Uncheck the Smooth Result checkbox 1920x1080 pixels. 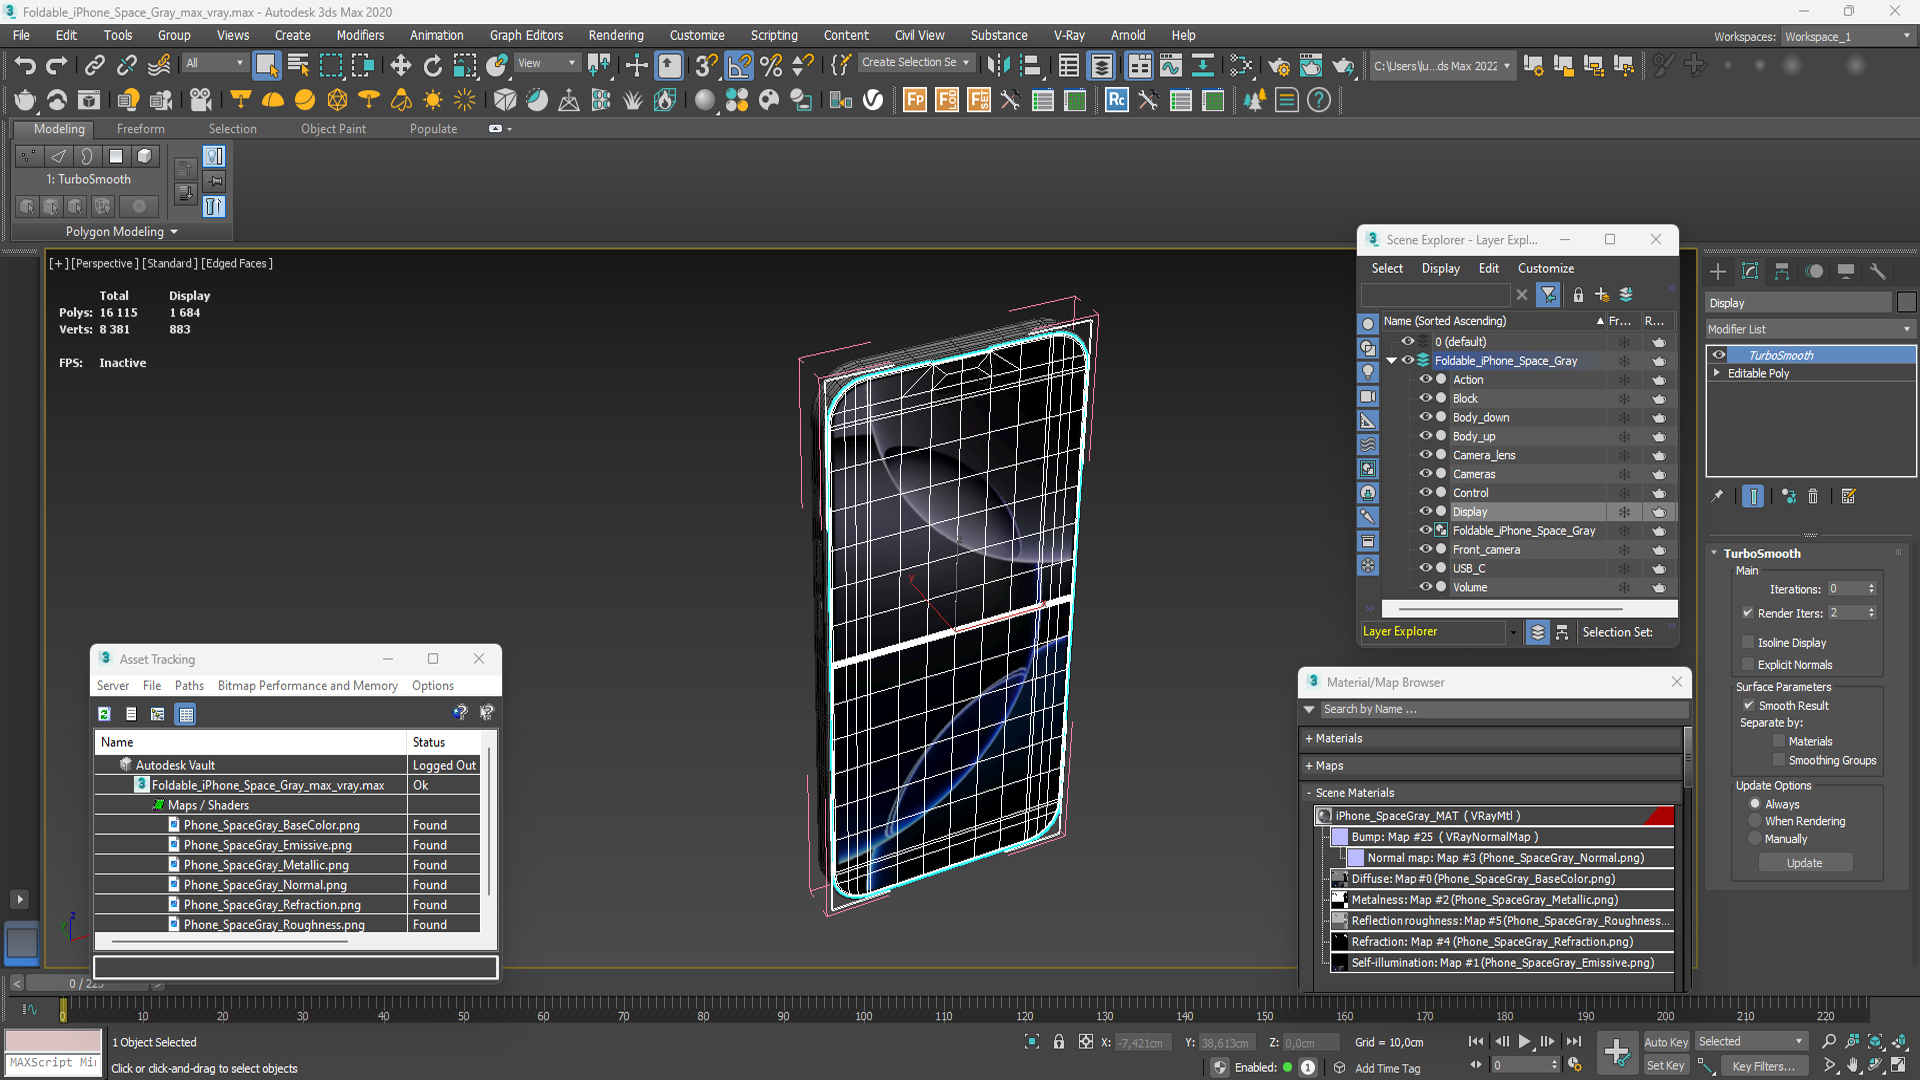[1749, 705]
